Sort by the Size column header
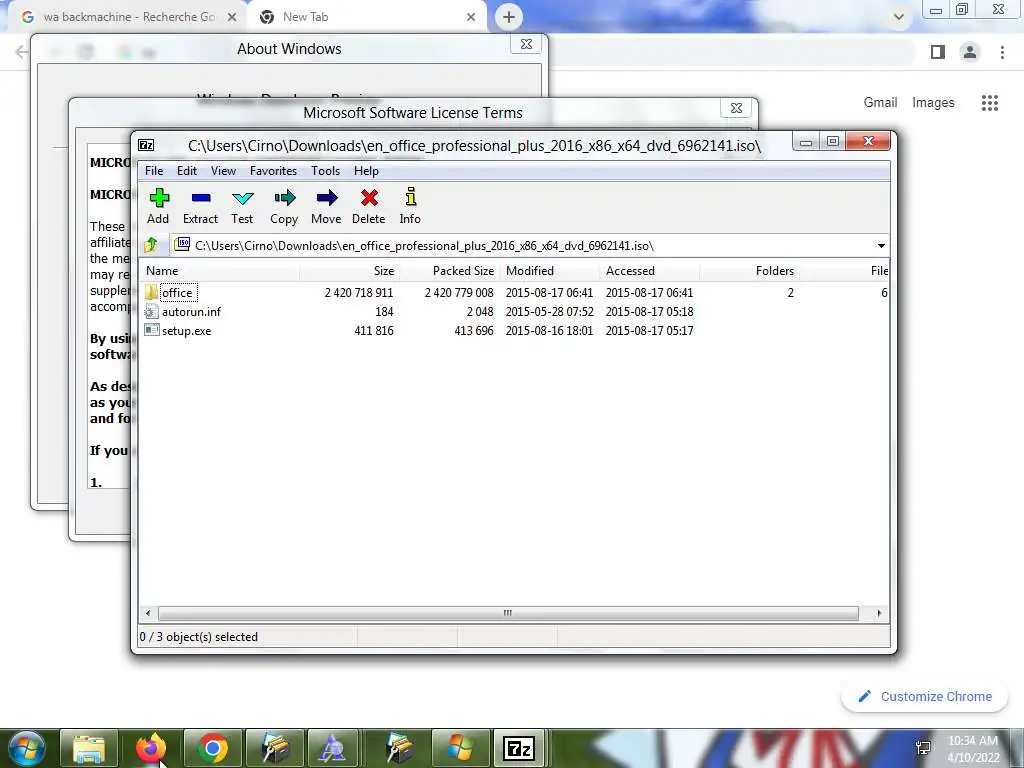1024x768 pixels. [350, 270]
